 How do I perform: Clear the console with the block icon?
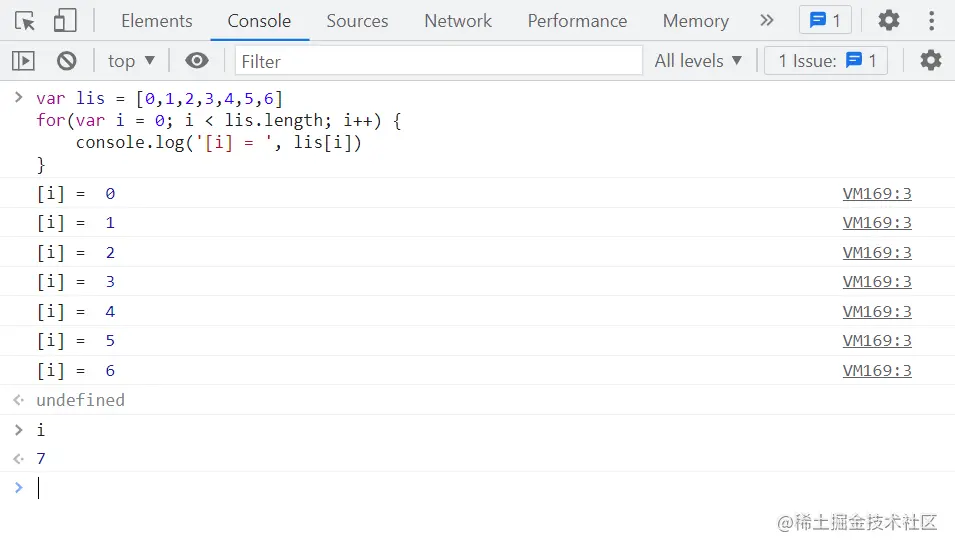(x=67, y=61)
